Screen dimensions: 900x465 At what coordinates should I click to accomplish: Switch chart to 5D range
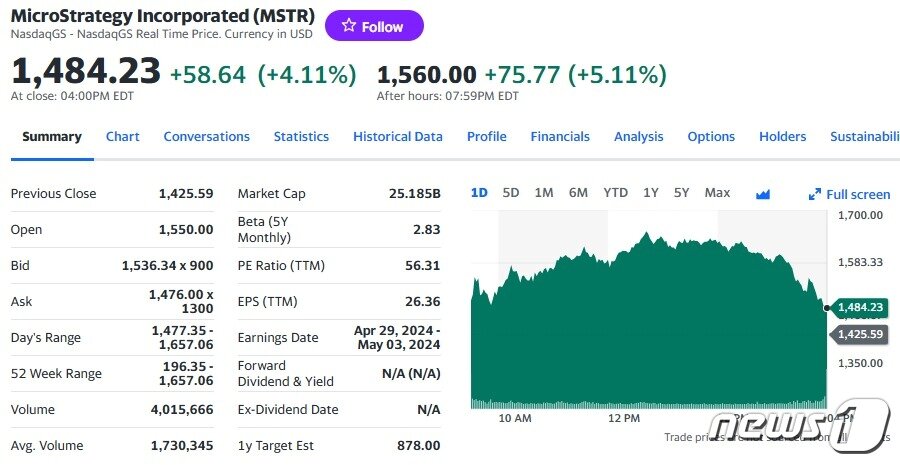click(x=511, y=193)
